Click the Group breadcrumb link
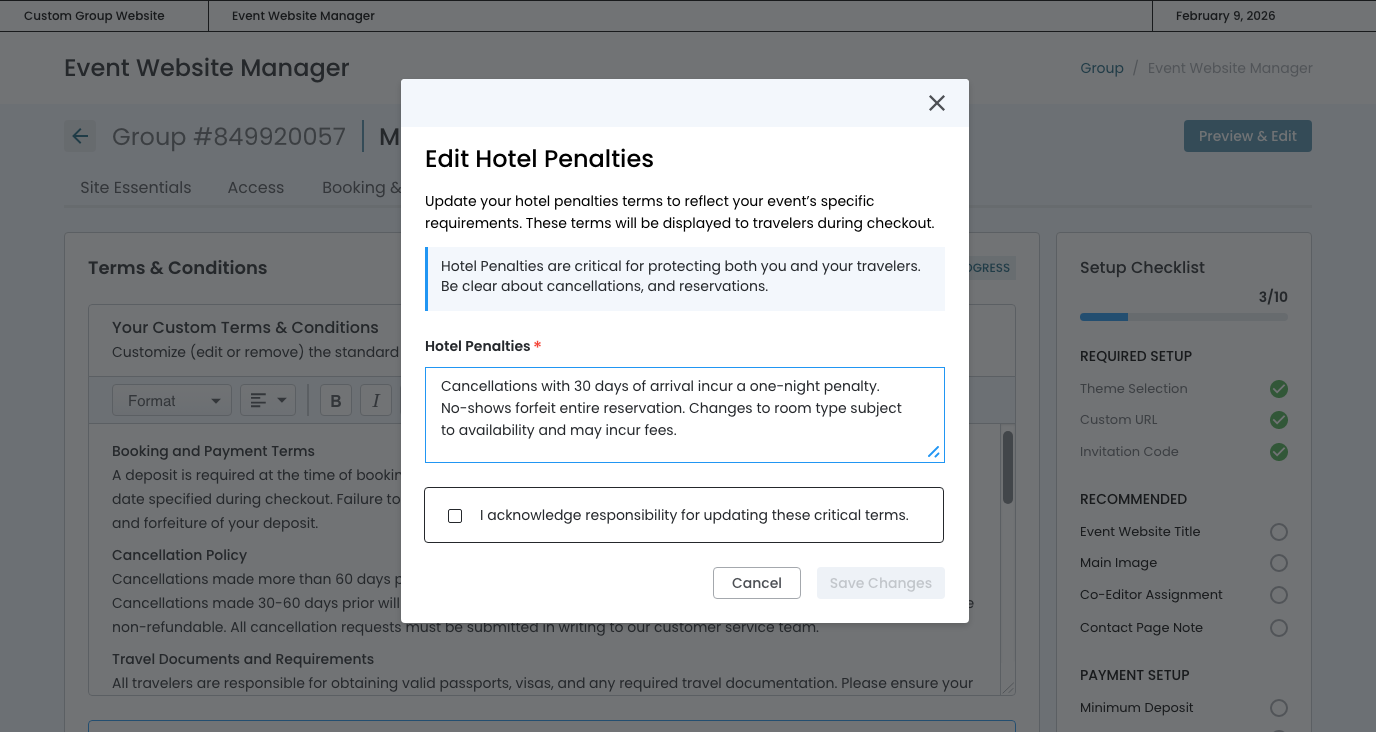1376x732 pixels. (x=1101, y=68)
